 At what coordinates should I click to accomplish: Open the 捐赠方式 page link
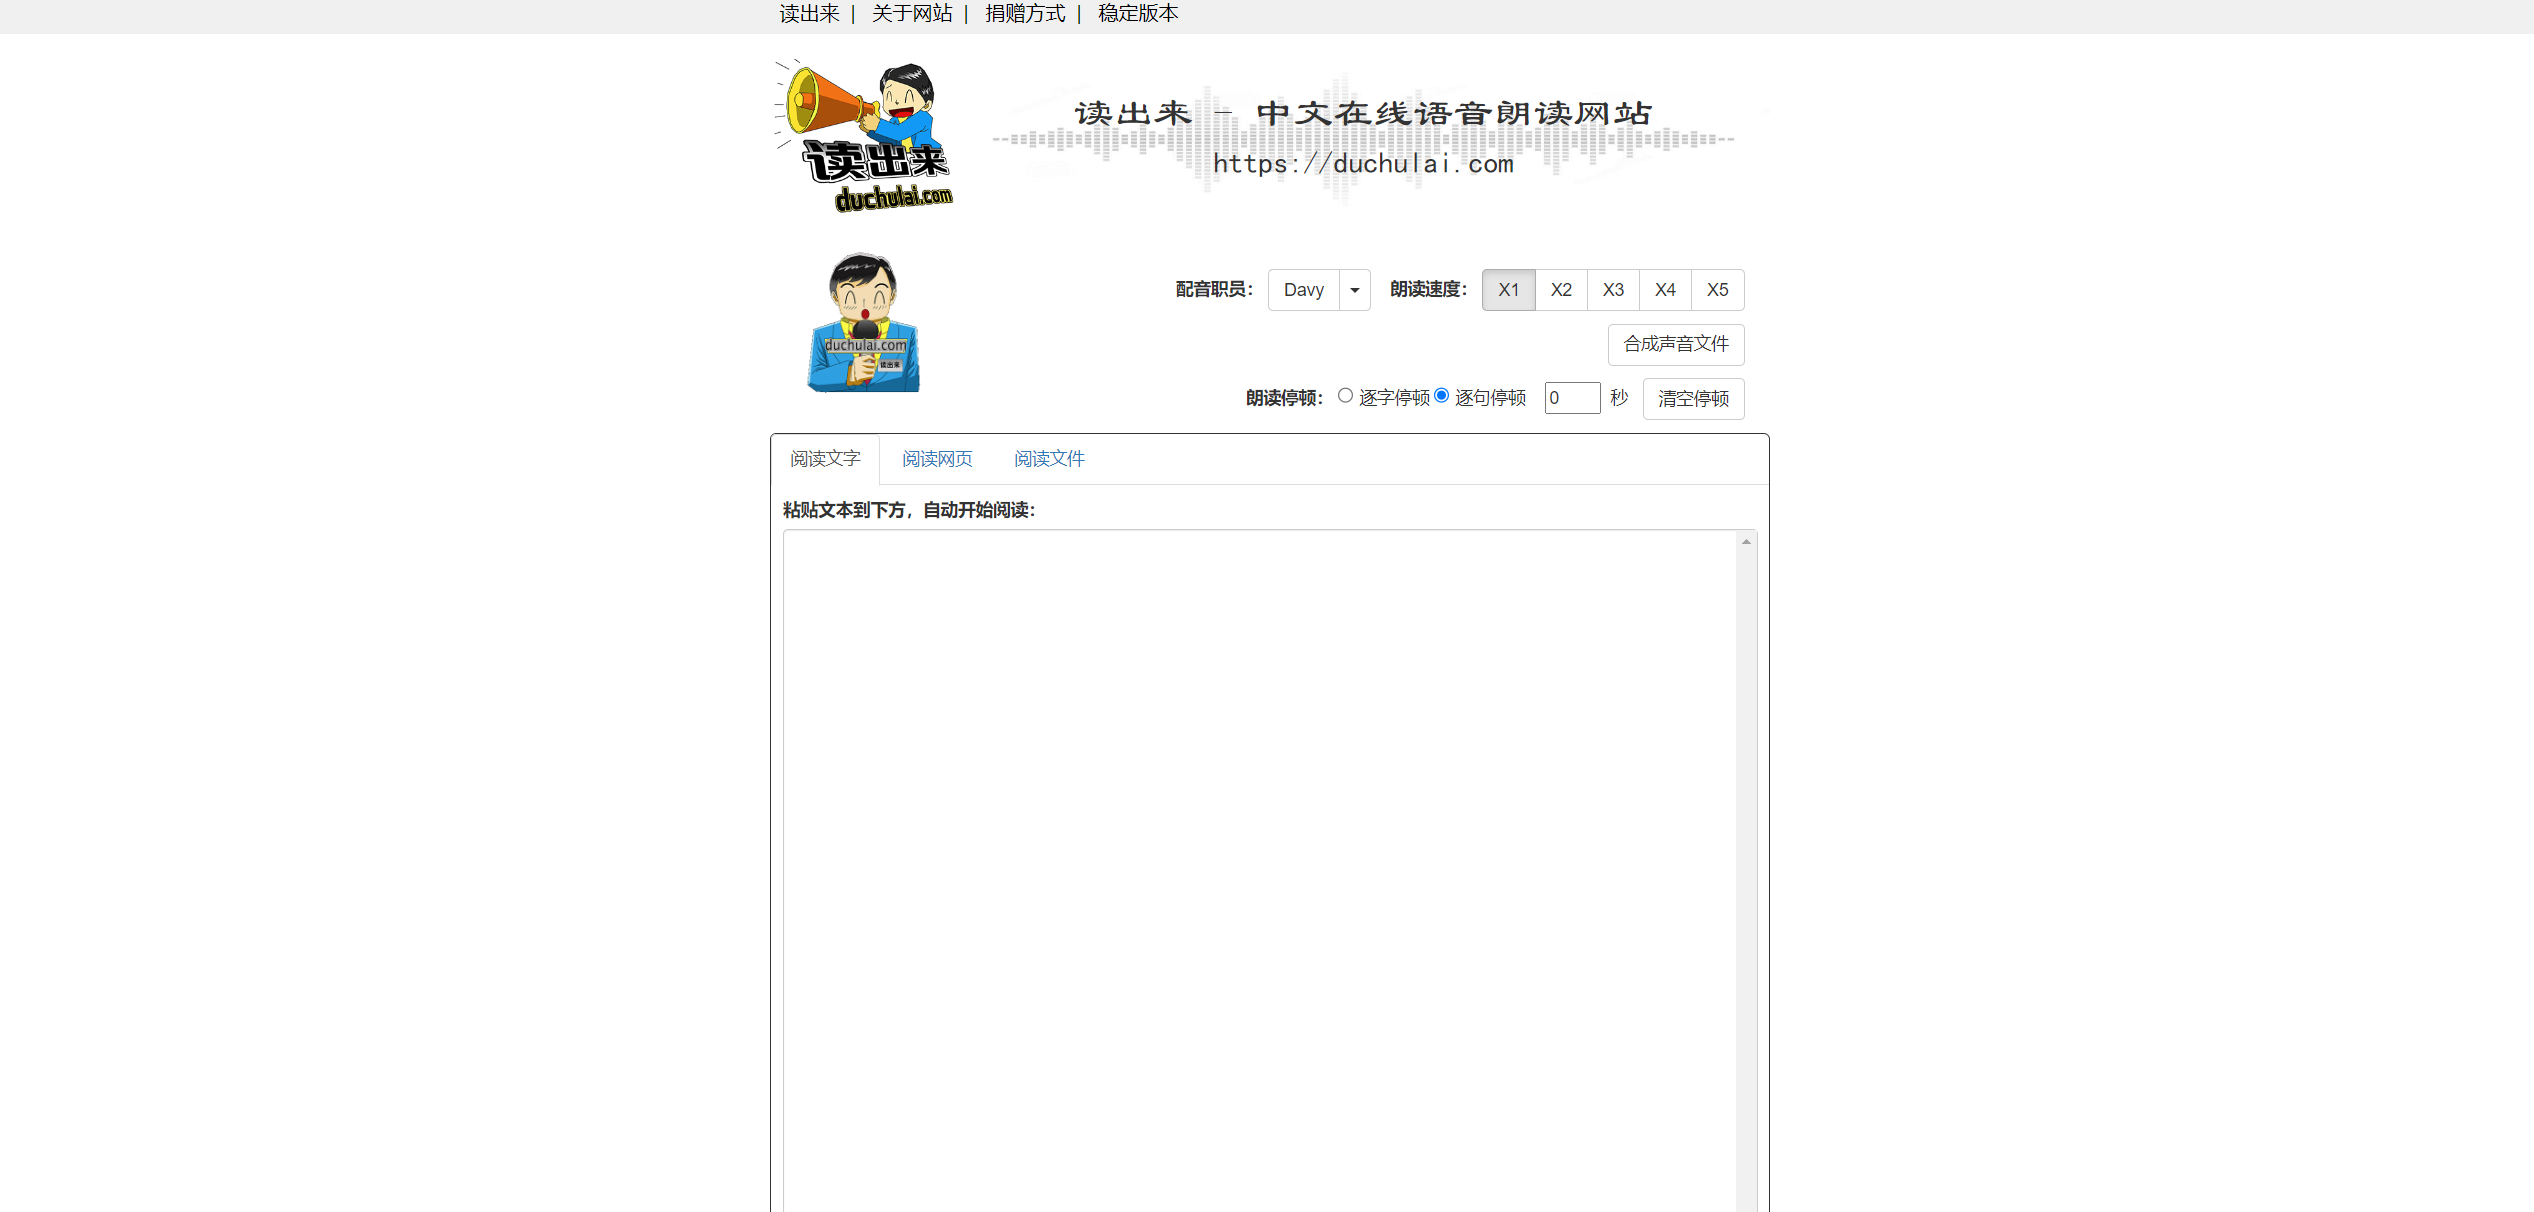pyautogui.click(x=1025, y=14)
